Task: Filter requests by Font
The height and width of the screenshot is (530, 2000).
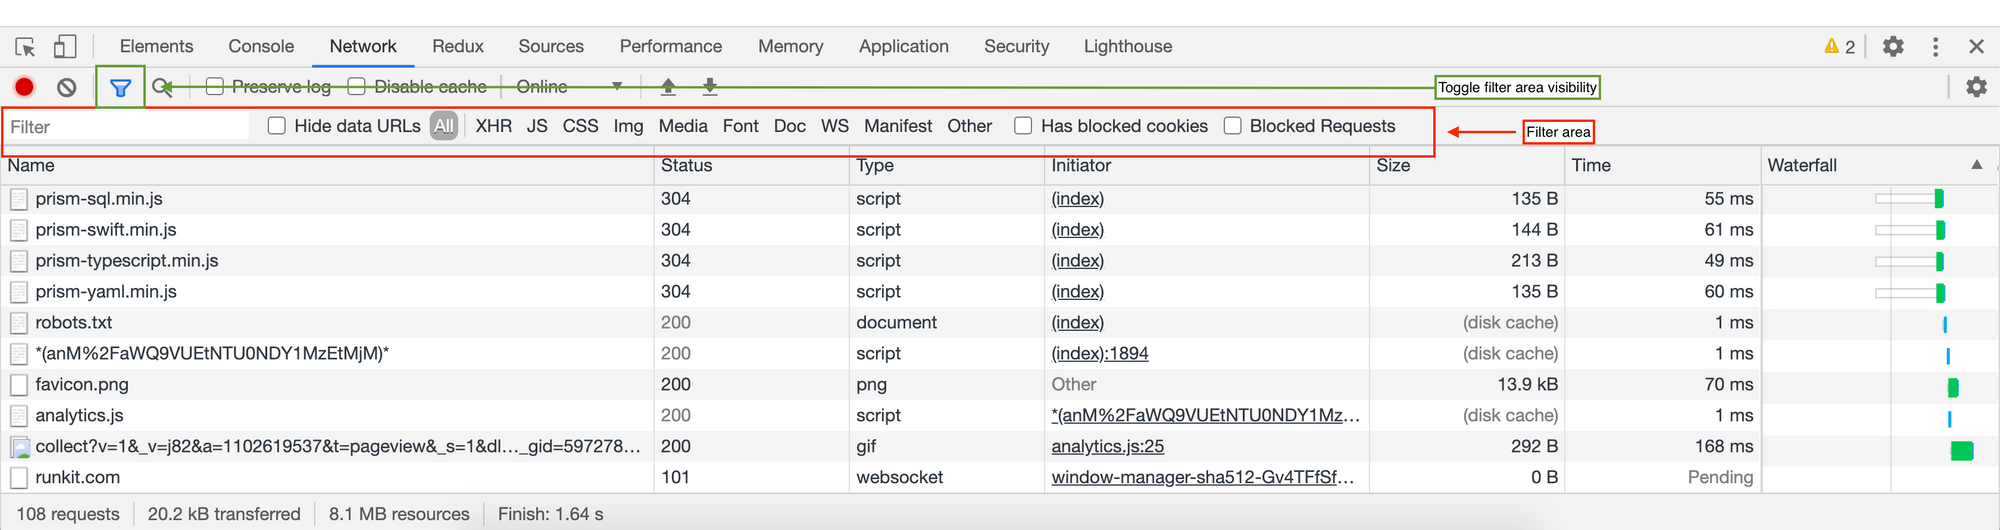Action: (740, 126)
